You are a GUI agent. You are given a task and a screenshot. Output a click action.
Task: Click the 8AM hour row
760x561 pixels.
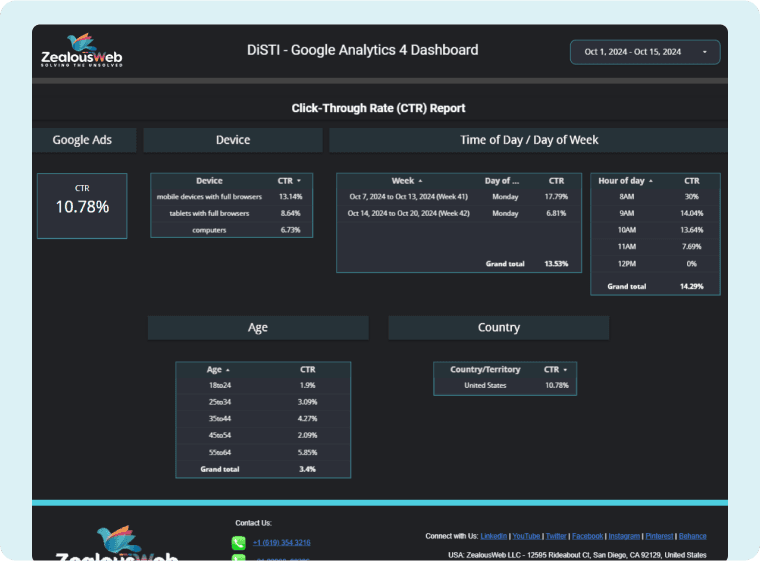tap(655, 197)
